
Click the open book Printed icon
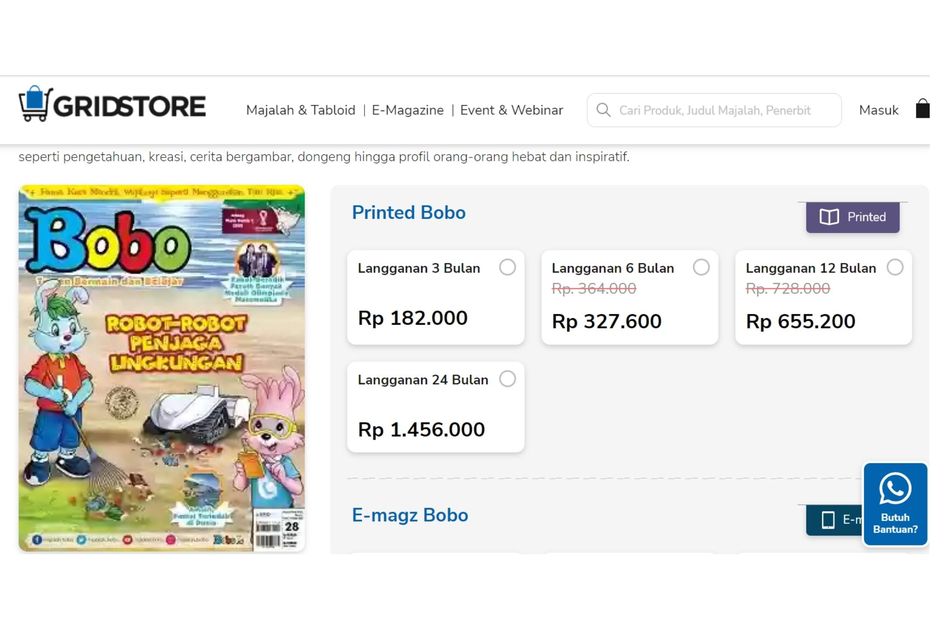coord(829,217)
